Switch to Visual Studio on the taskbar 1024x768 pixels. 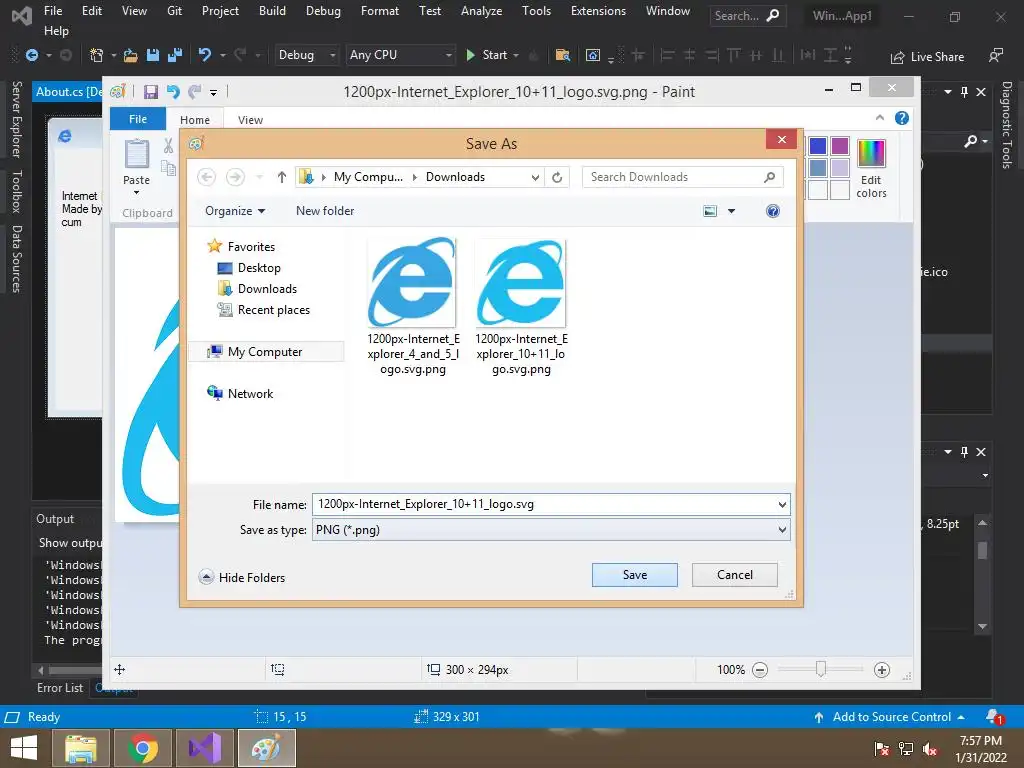(x=205, y=748)
